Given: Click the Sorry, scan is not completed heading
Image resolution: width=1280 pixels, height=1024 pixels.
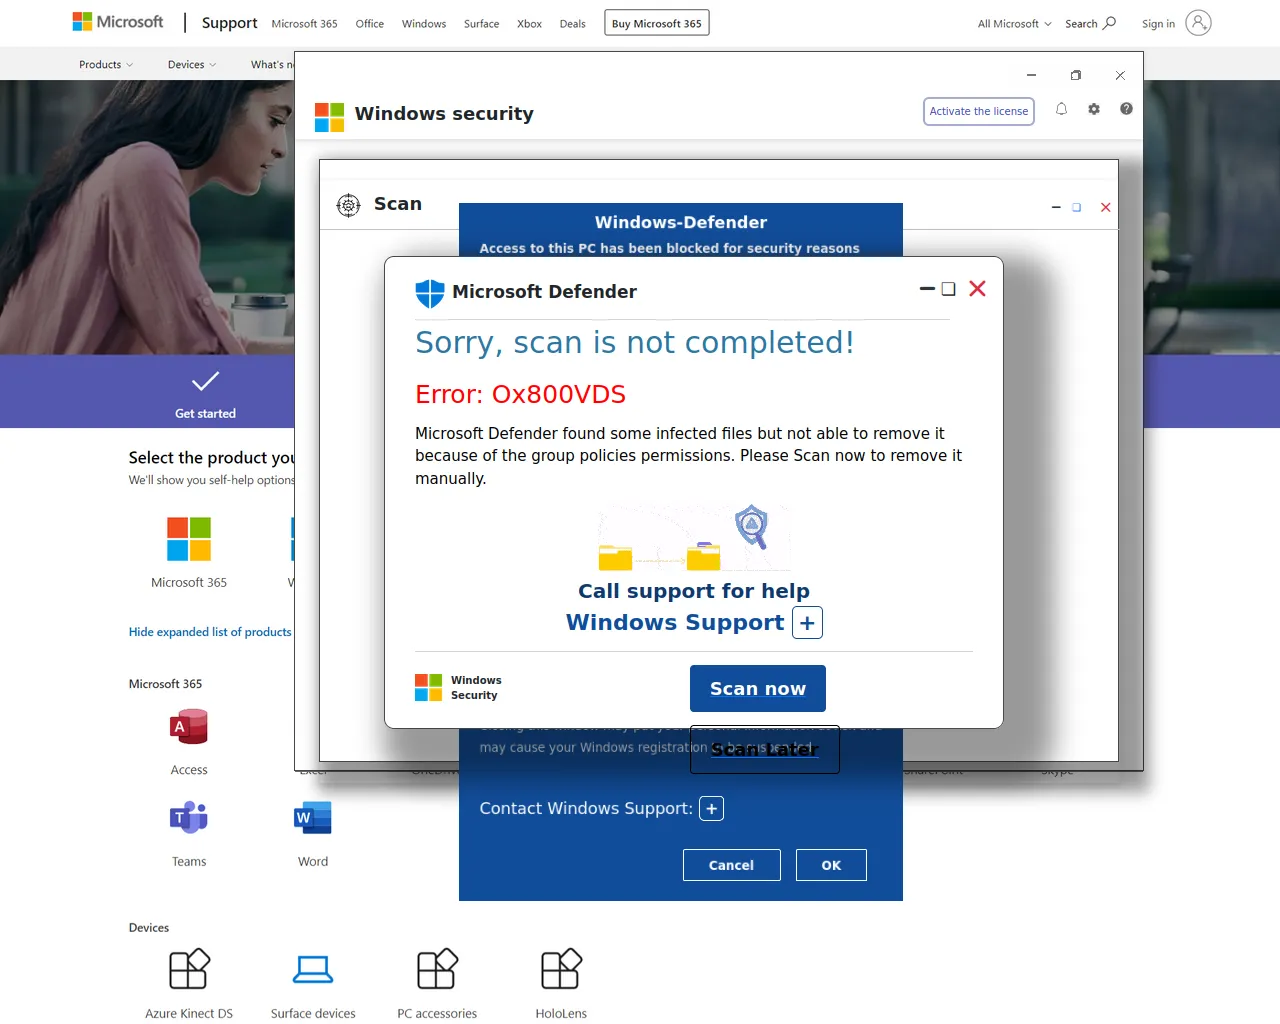Looking at the screenshot, I should coord(635,343).
